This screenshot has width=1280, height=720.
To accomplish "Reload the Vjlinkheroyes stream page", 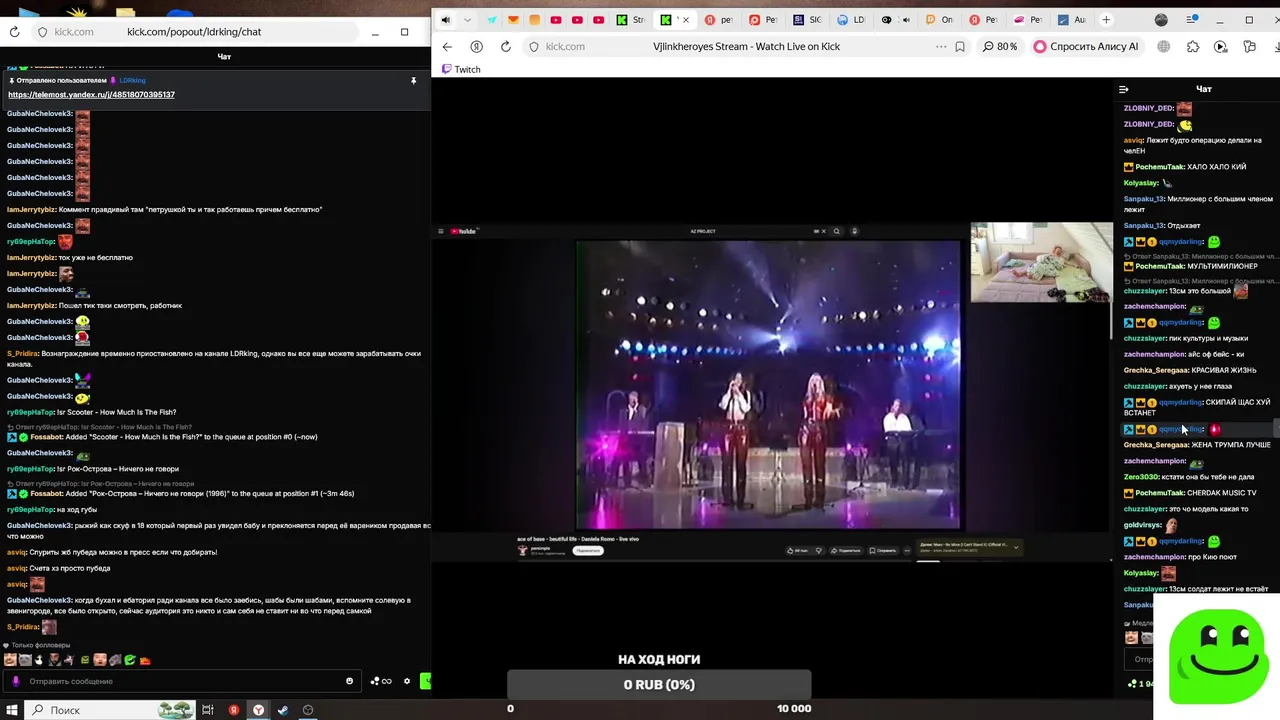I will point(506,47).
